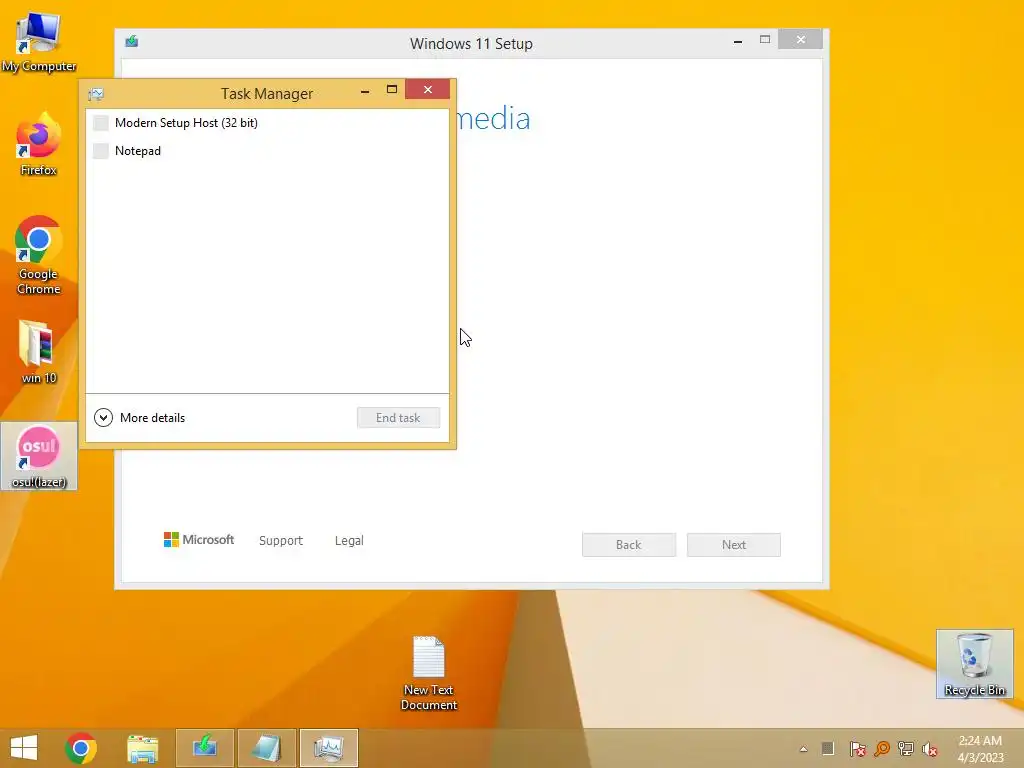Image resolution: width=1024 pixels, height=768 pixels.
Task: Select the osu!(lazer) desktop shortcut
Action: 39,456
